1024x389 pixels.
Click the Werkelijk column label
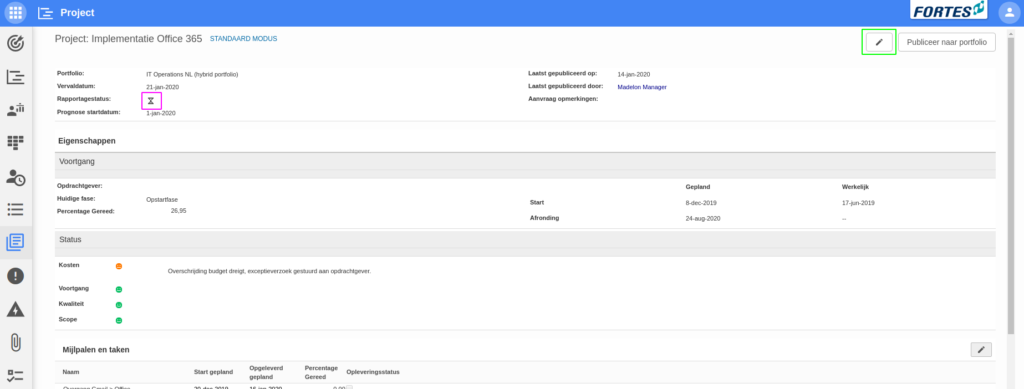pyautogui.click(x=855, y=187)
